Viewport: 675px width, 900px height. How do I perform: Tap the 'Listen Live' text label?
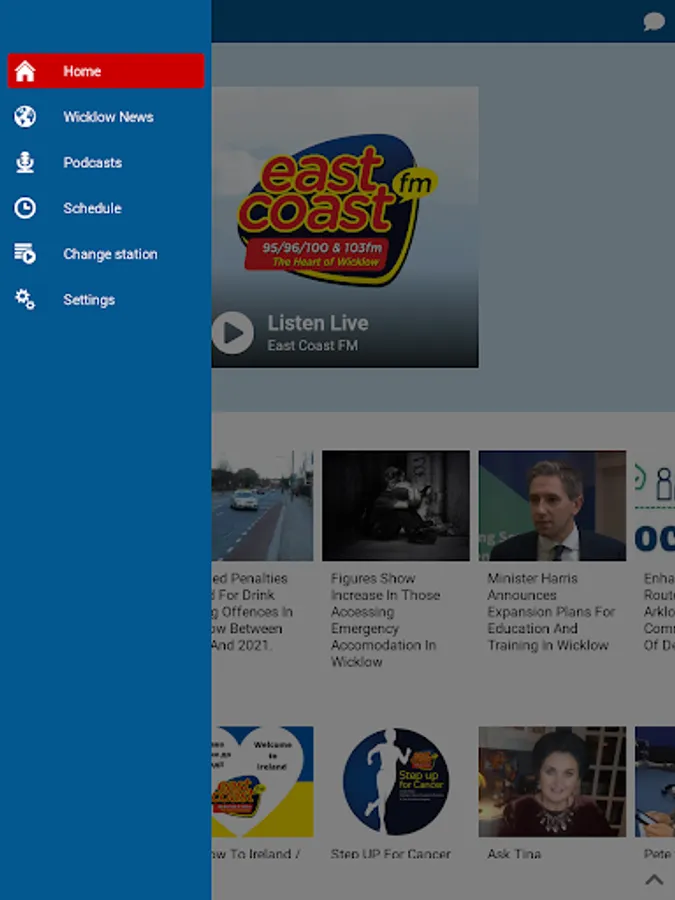pyautogui.click(x=318, y=323)
